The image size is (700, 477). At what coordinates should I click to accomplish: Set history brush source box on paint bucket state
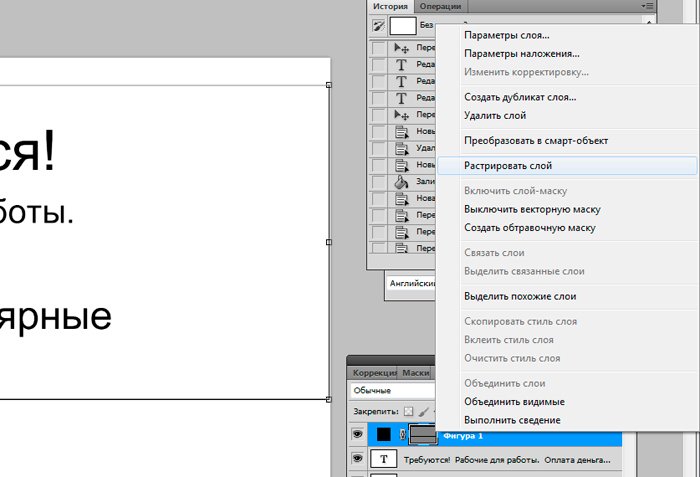pyautogui.click(x=378, y=182)
